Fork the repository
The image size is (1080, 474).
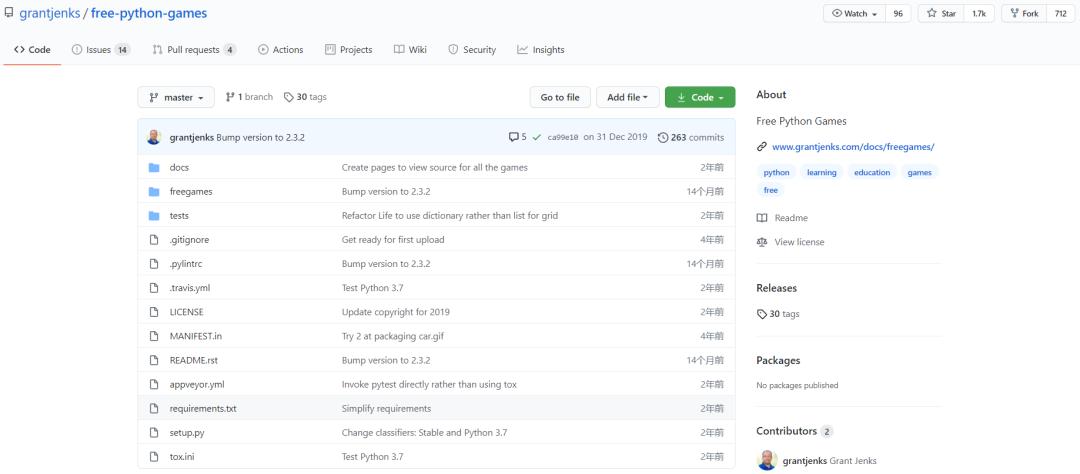1024,14
